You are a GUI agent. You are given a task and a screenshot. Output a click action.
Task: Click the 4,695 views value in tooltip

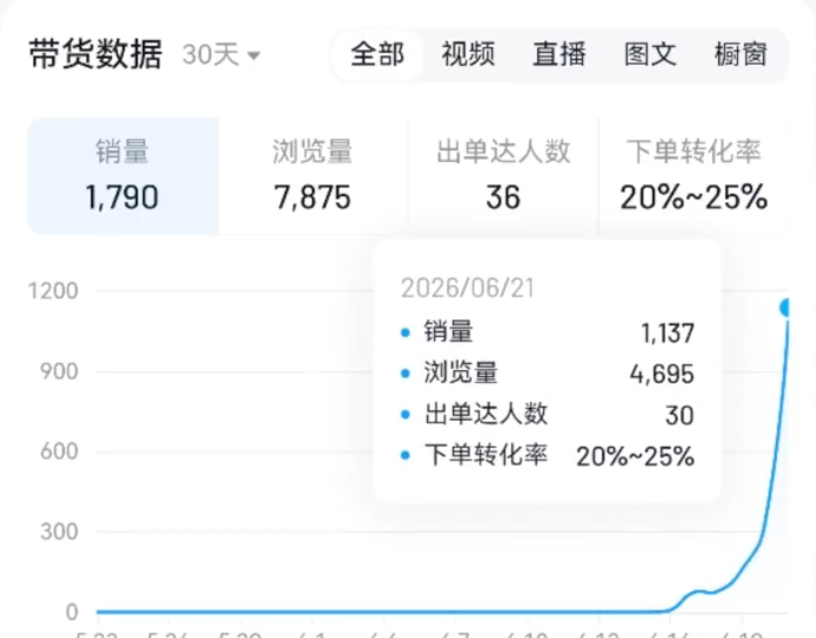point(662,374)
